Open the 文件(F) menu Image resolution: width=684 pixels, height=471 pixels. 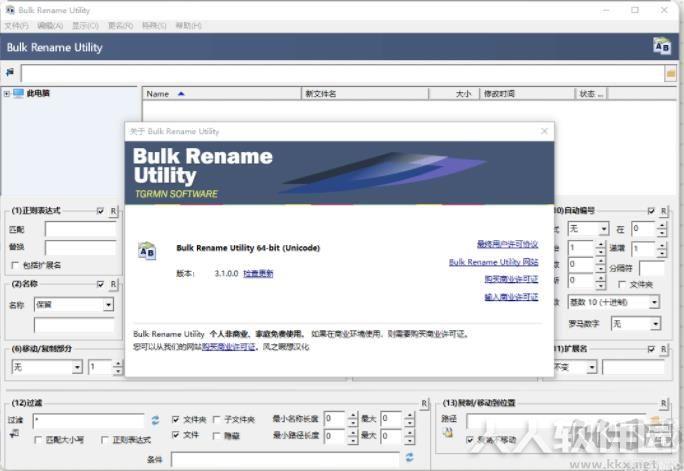[x=16, y=26]
